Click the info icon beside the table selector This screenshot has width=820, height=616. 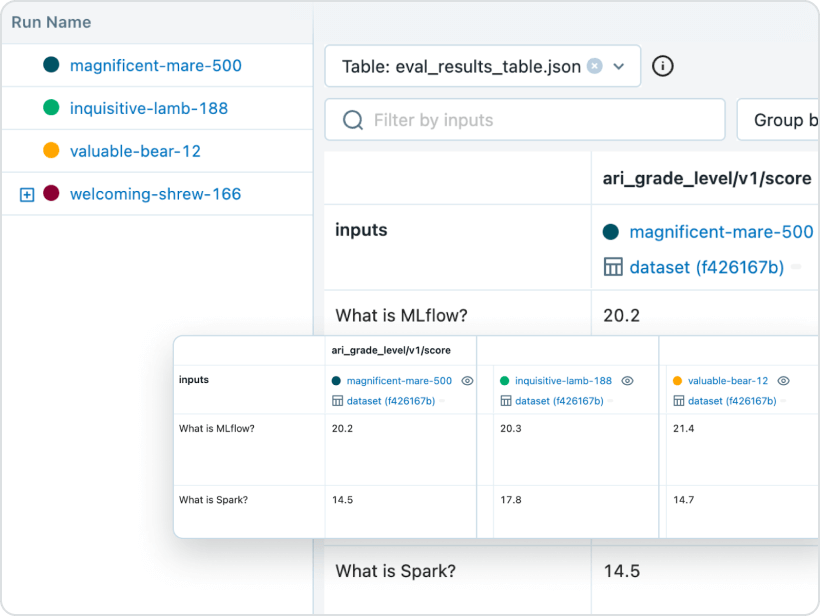pyautogui.click(x=662, y=66)
